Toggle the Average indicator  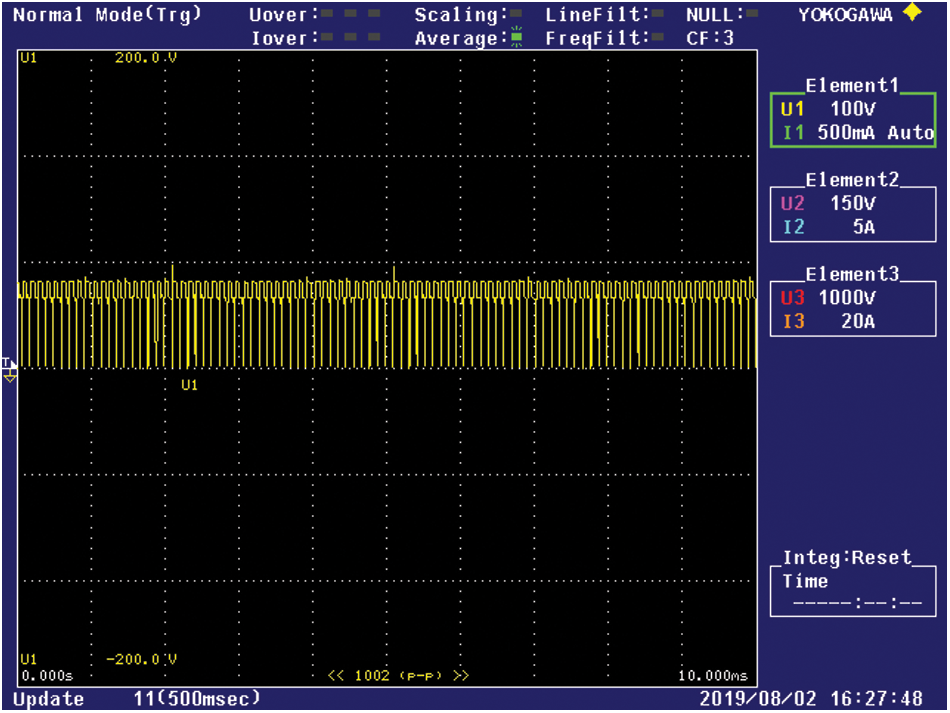point(516,38)
